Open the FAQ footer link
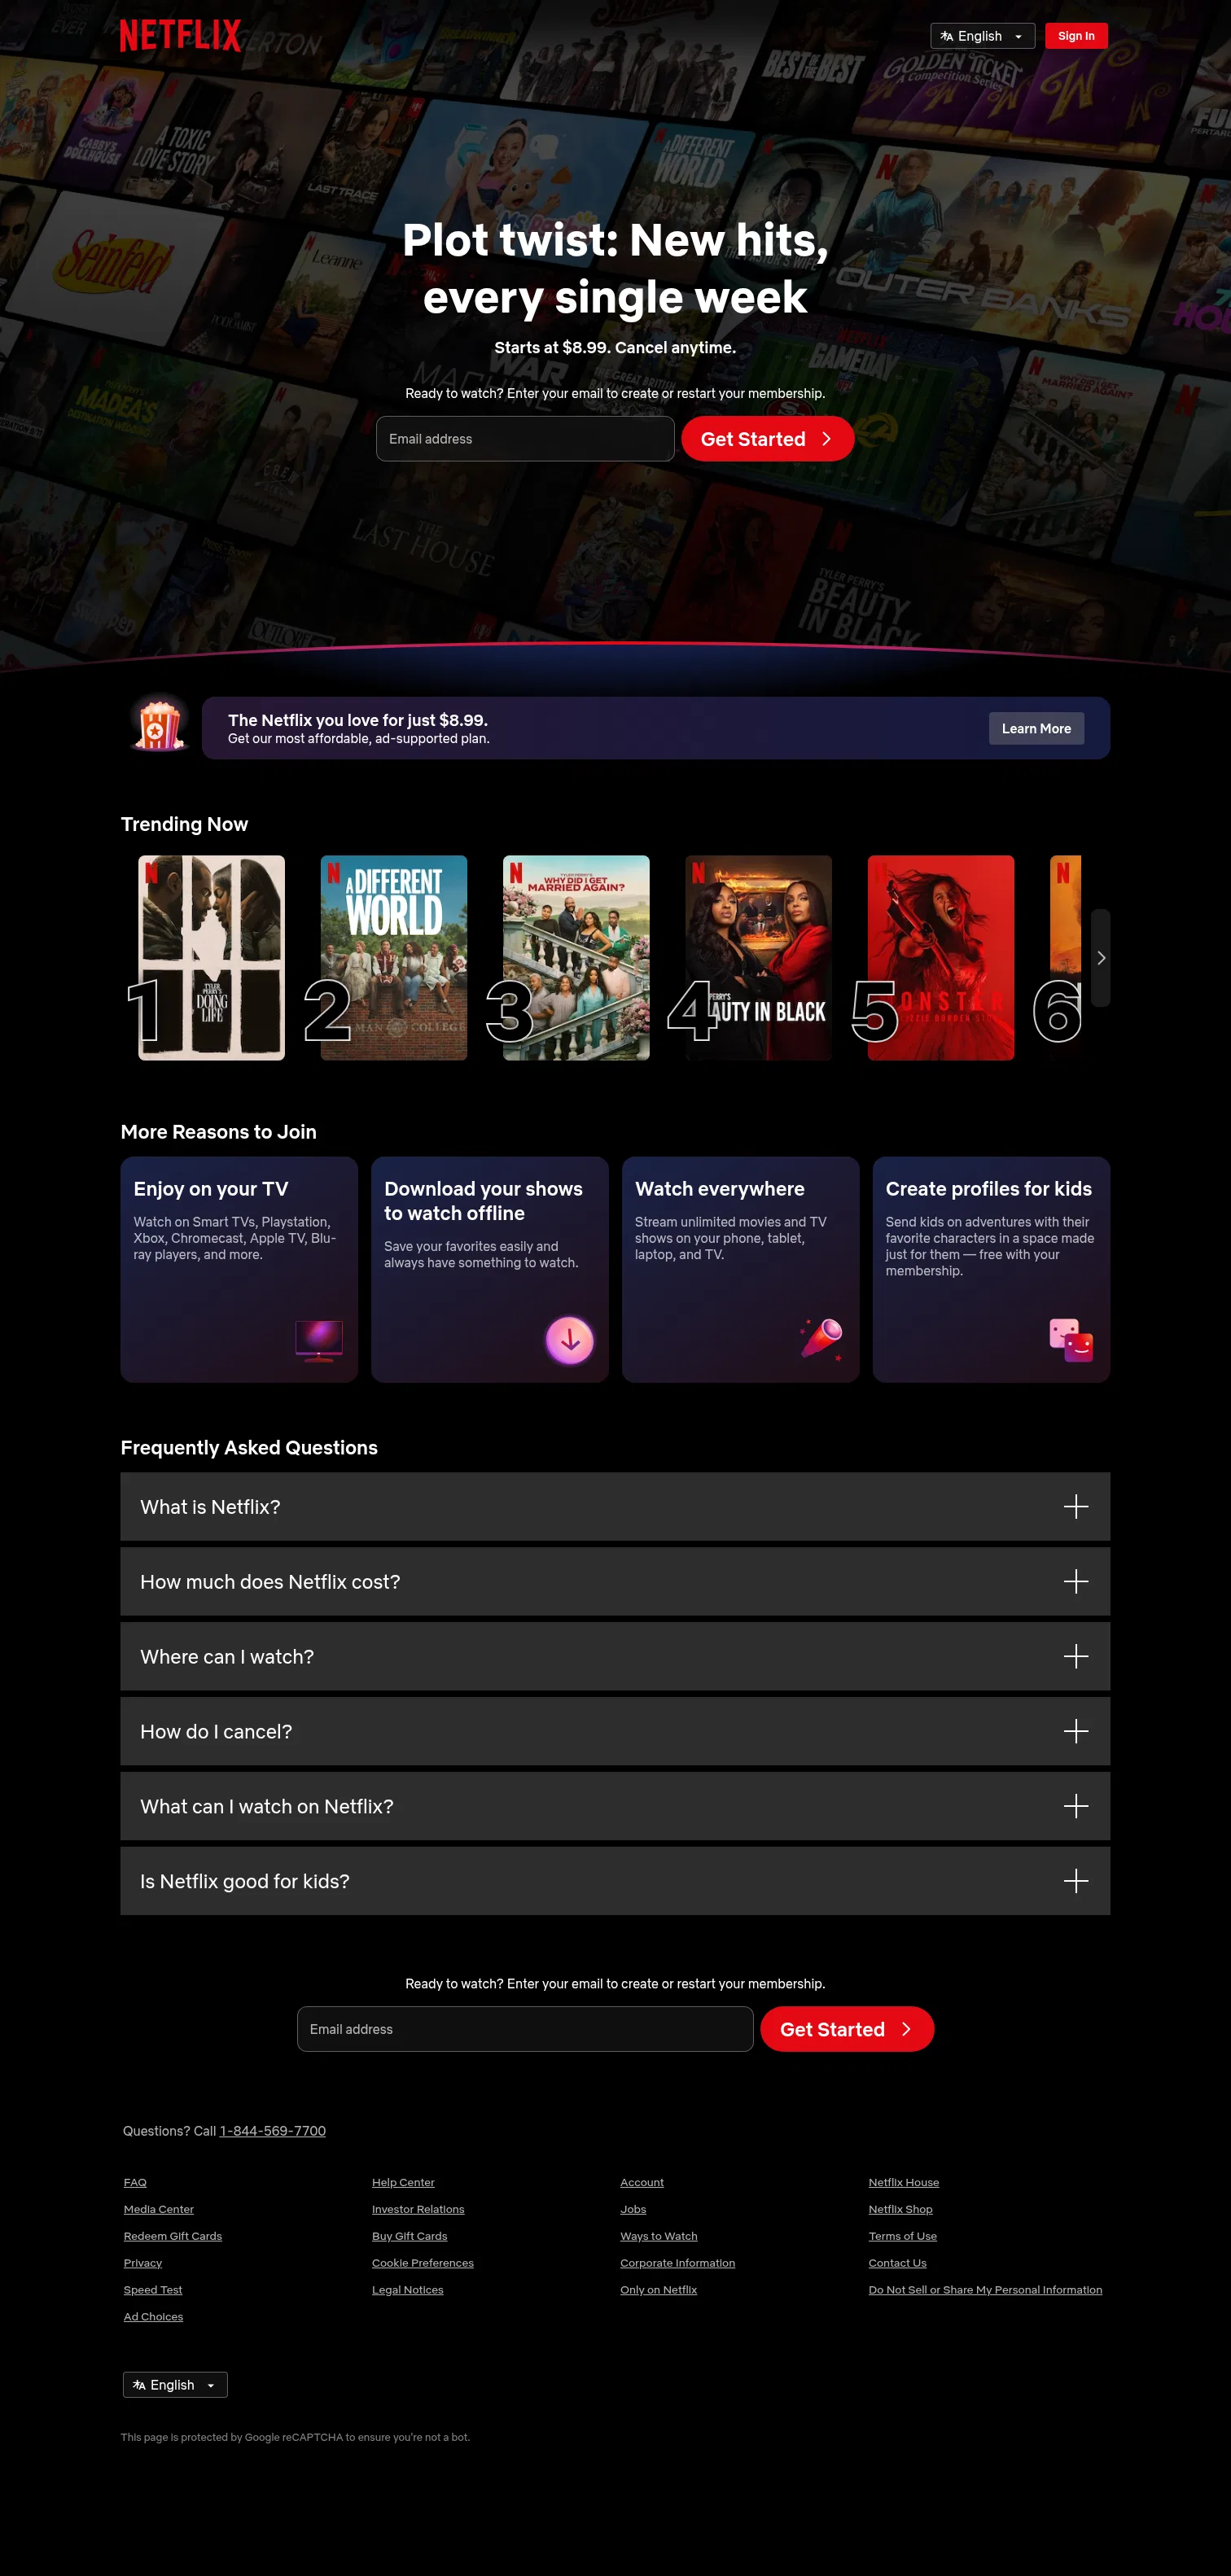This screenshot has height=2576, width=1231. [x=135, y=2182]
